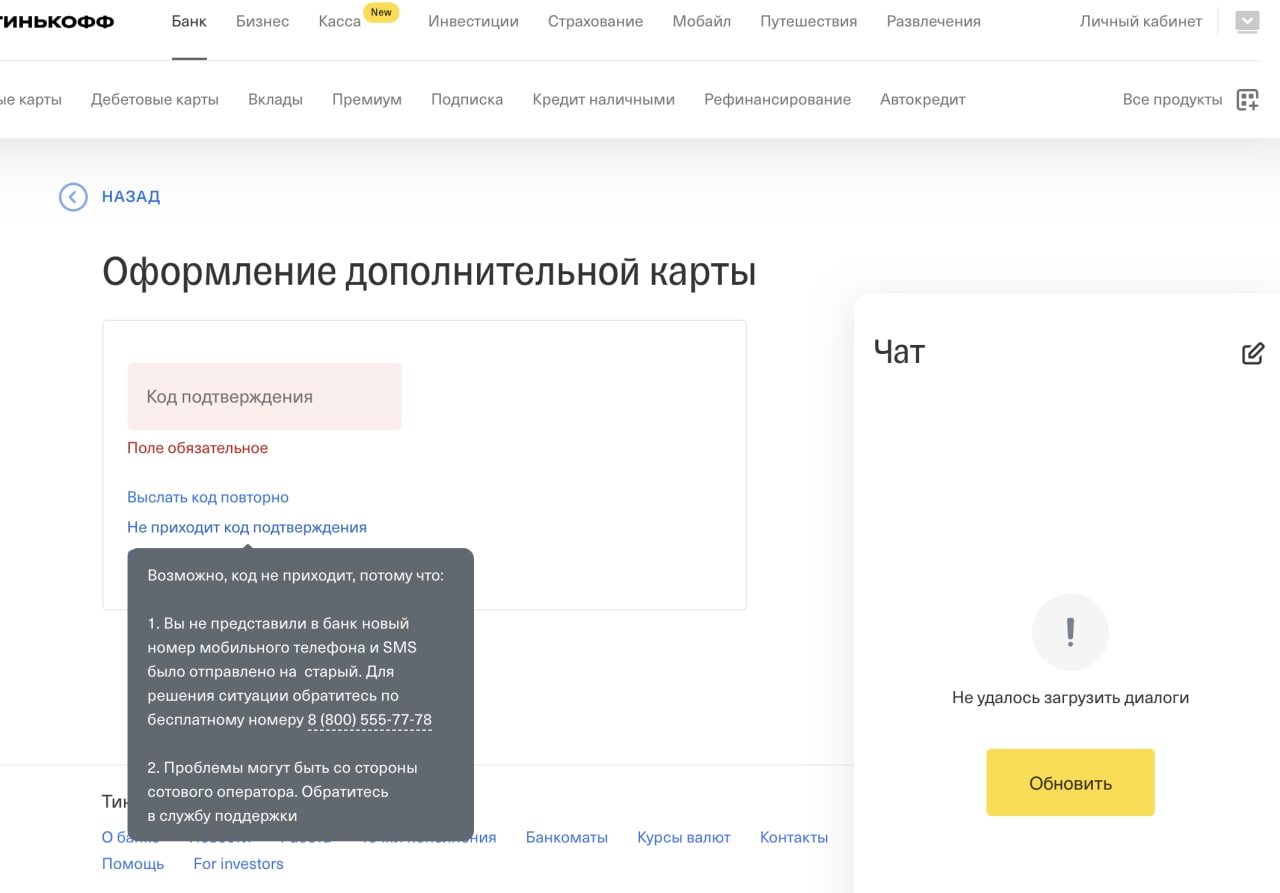Focus the Код подтверждения input field

[264, 397]
